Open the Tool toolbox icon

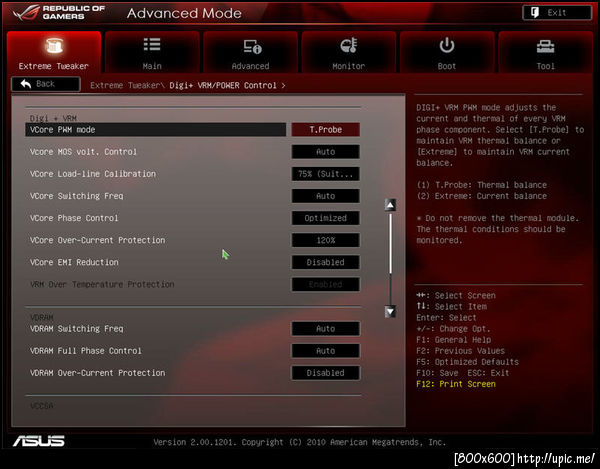(x=545, y=47)
